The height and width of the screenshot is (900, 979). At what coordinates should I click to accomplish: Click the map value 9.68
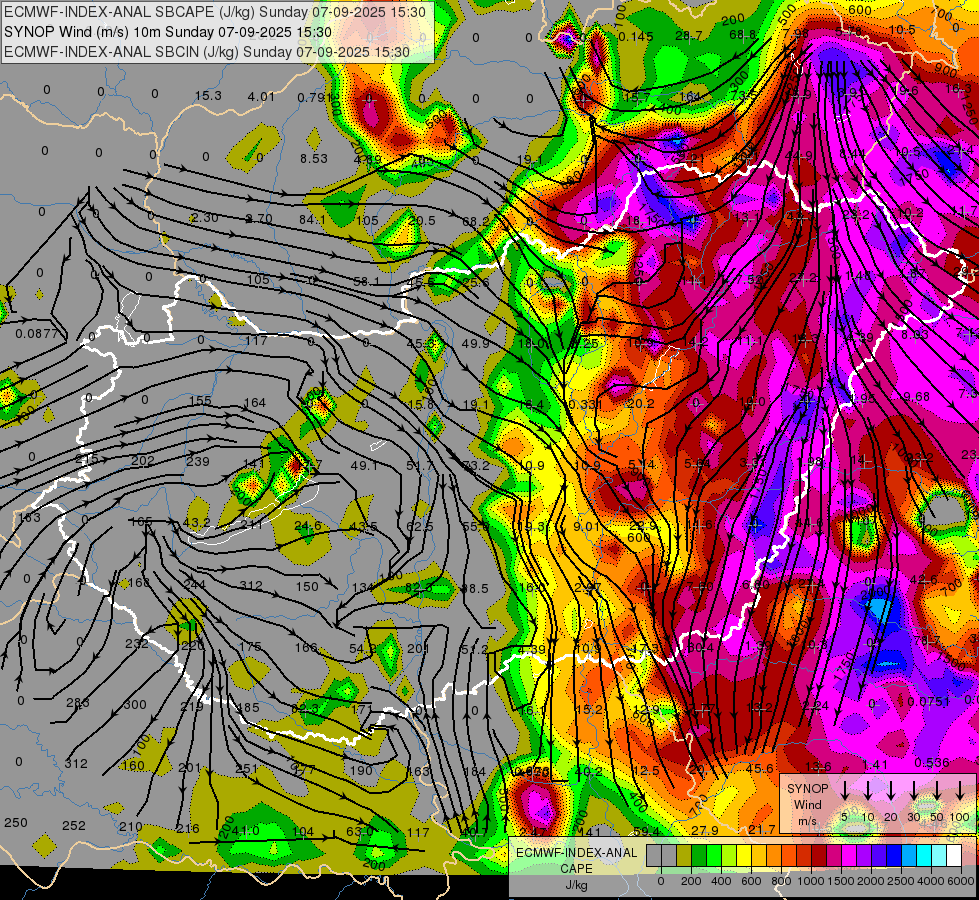click(x=917, y=397)
